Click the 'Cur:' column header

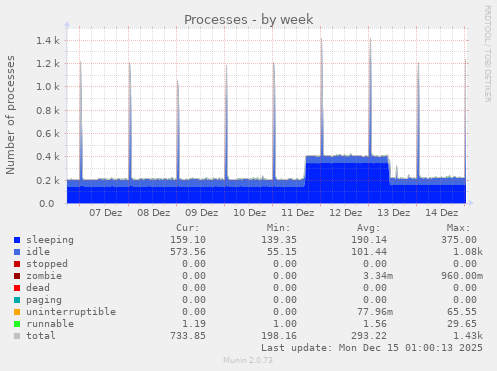188,228
